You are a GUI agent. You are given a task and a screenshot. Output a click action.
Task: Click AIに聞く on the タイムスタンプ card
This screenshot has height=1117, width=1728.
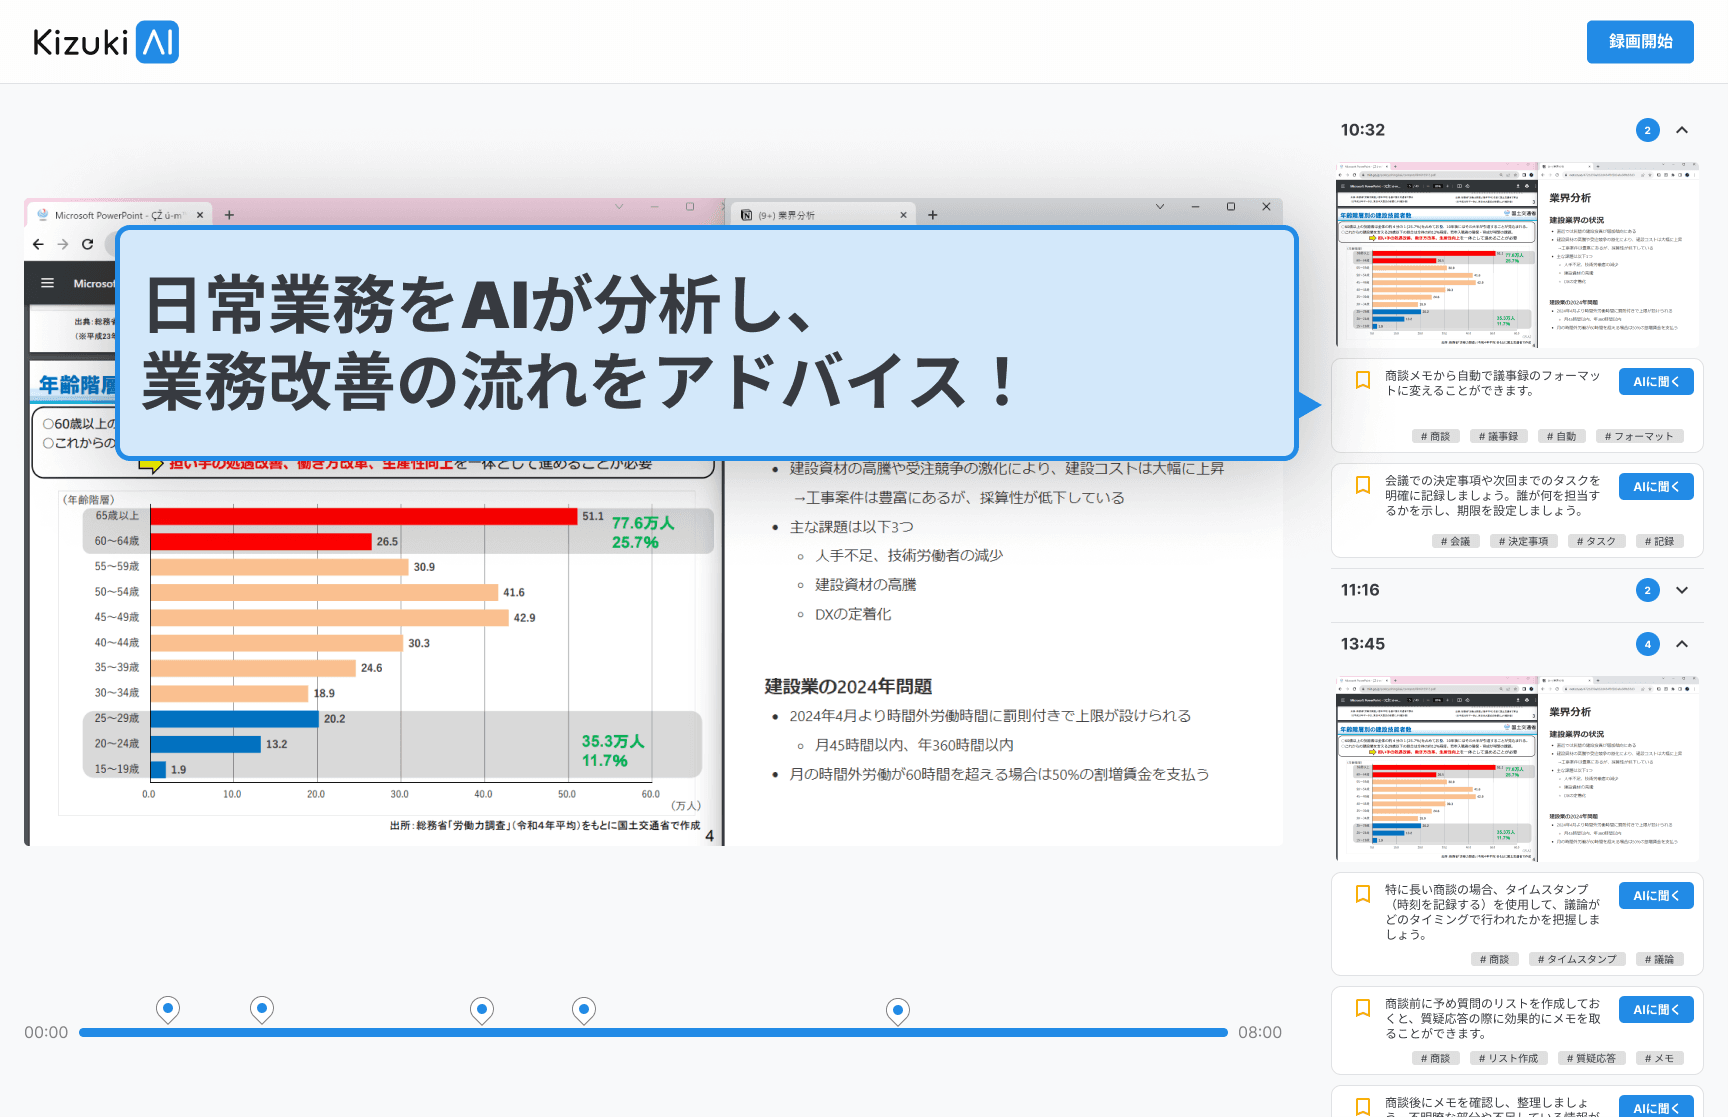click(x=1656, y=896)
